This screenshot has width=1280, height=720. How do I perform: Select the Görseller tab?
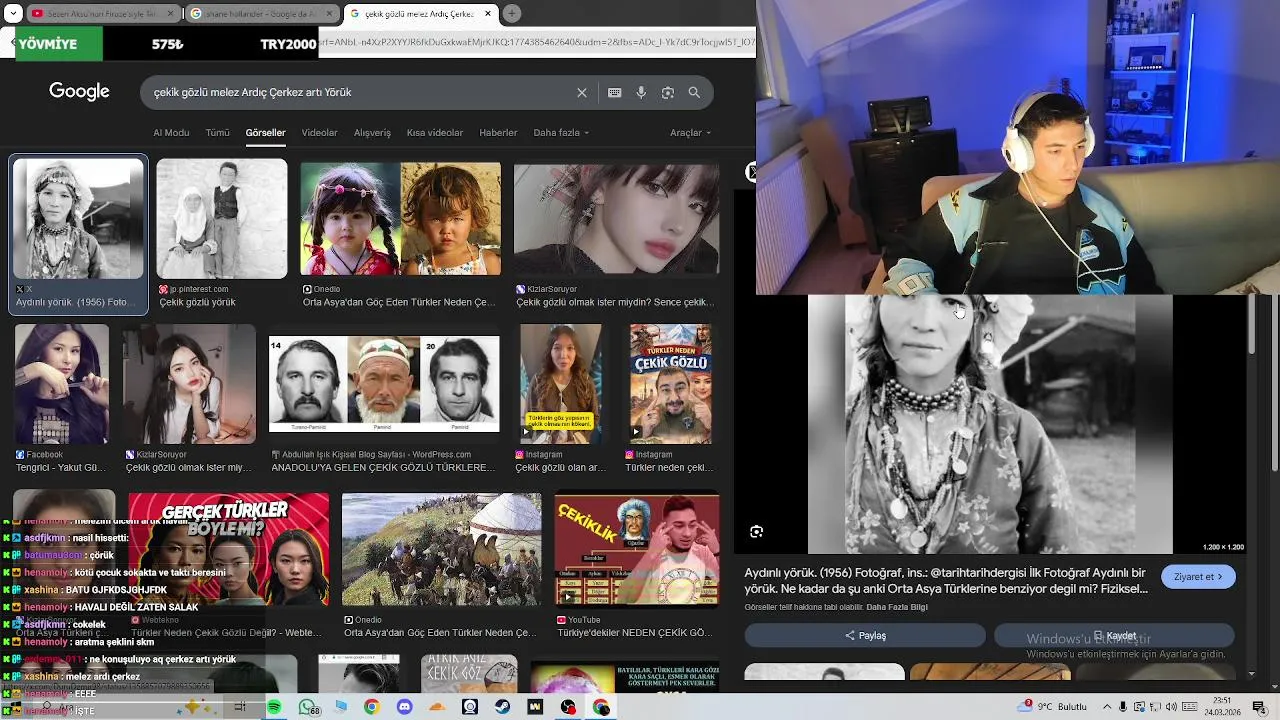coord(265,132)
